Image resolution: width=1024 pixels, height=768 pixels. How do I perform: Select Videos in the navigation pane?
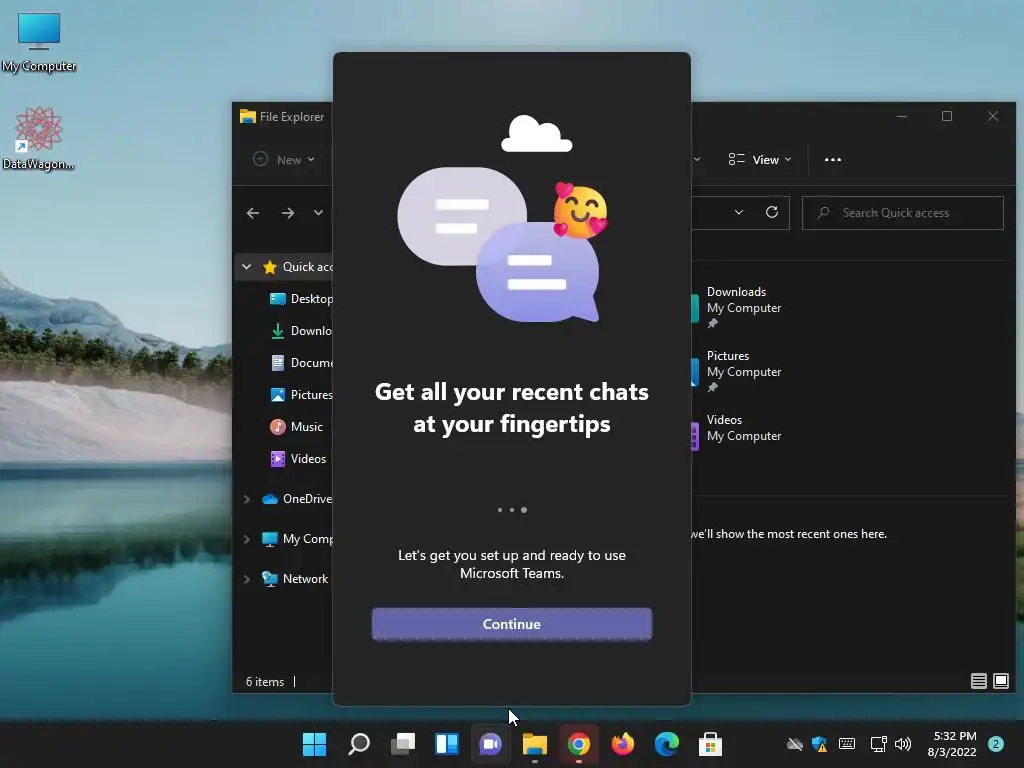pos(298,458)
